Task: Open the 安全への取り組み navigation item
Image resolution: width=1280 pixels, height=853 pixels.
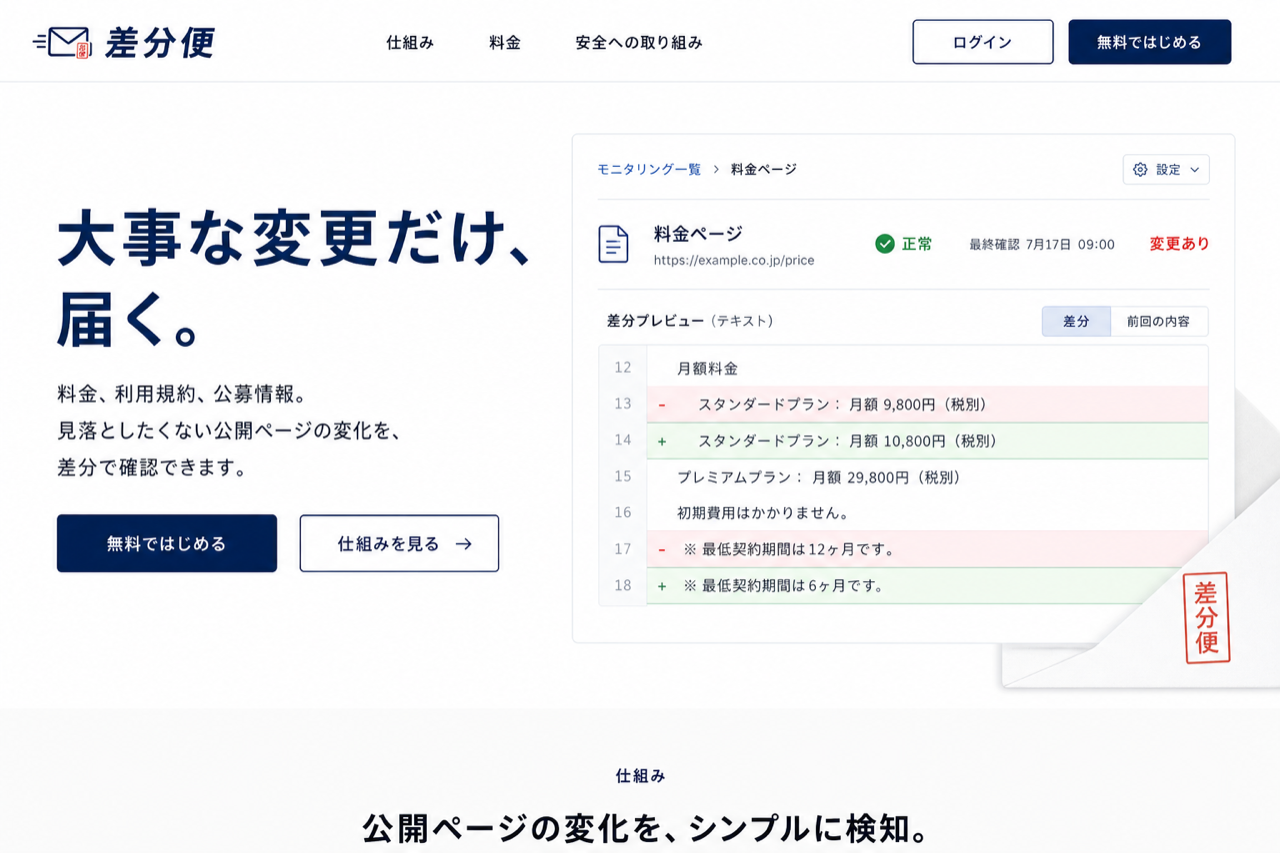Action: tap(639, 43)
